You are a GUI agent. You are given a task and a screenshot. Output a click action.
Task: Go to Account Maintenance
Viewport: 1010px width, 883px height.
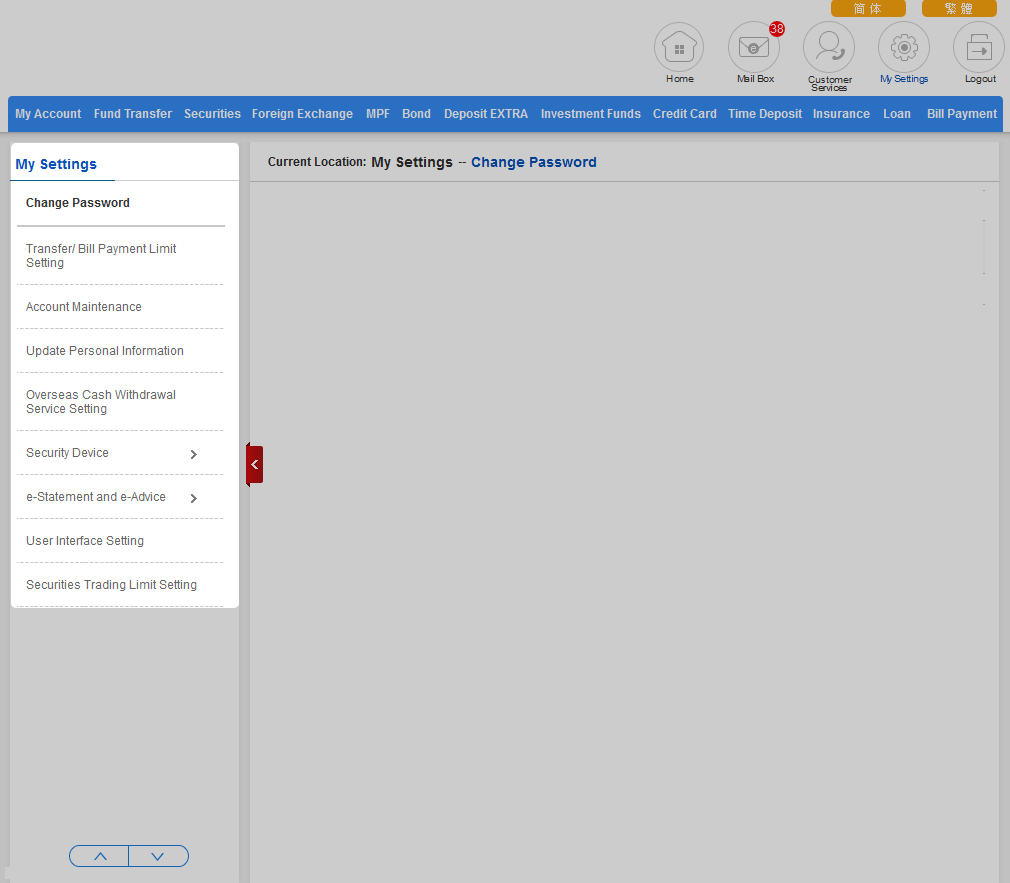[x=84, y=307]
